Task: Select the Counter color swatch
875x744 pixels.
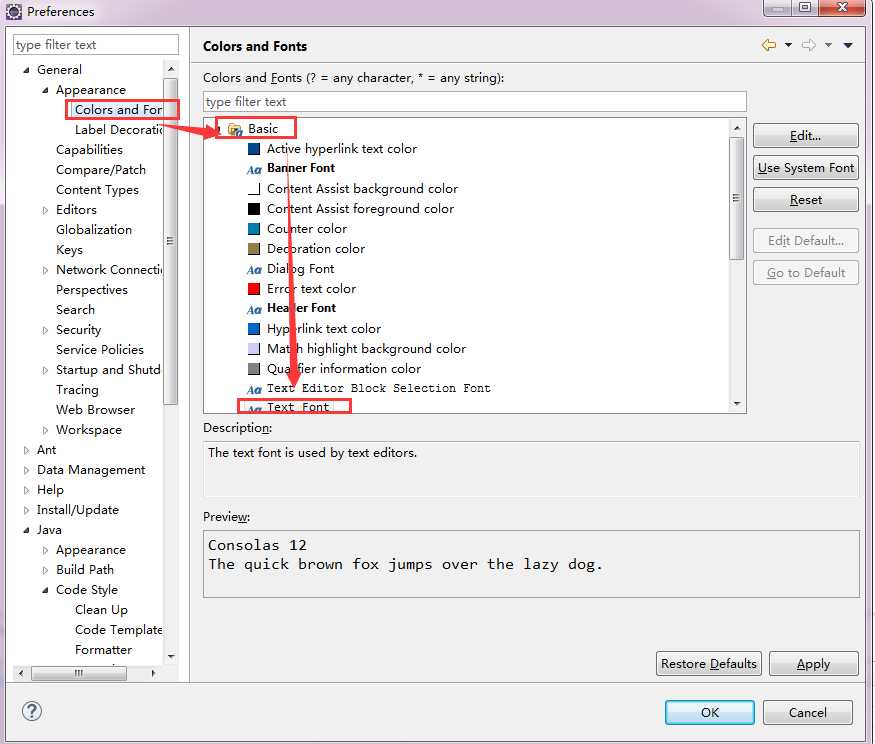Action: coord(254,229)
